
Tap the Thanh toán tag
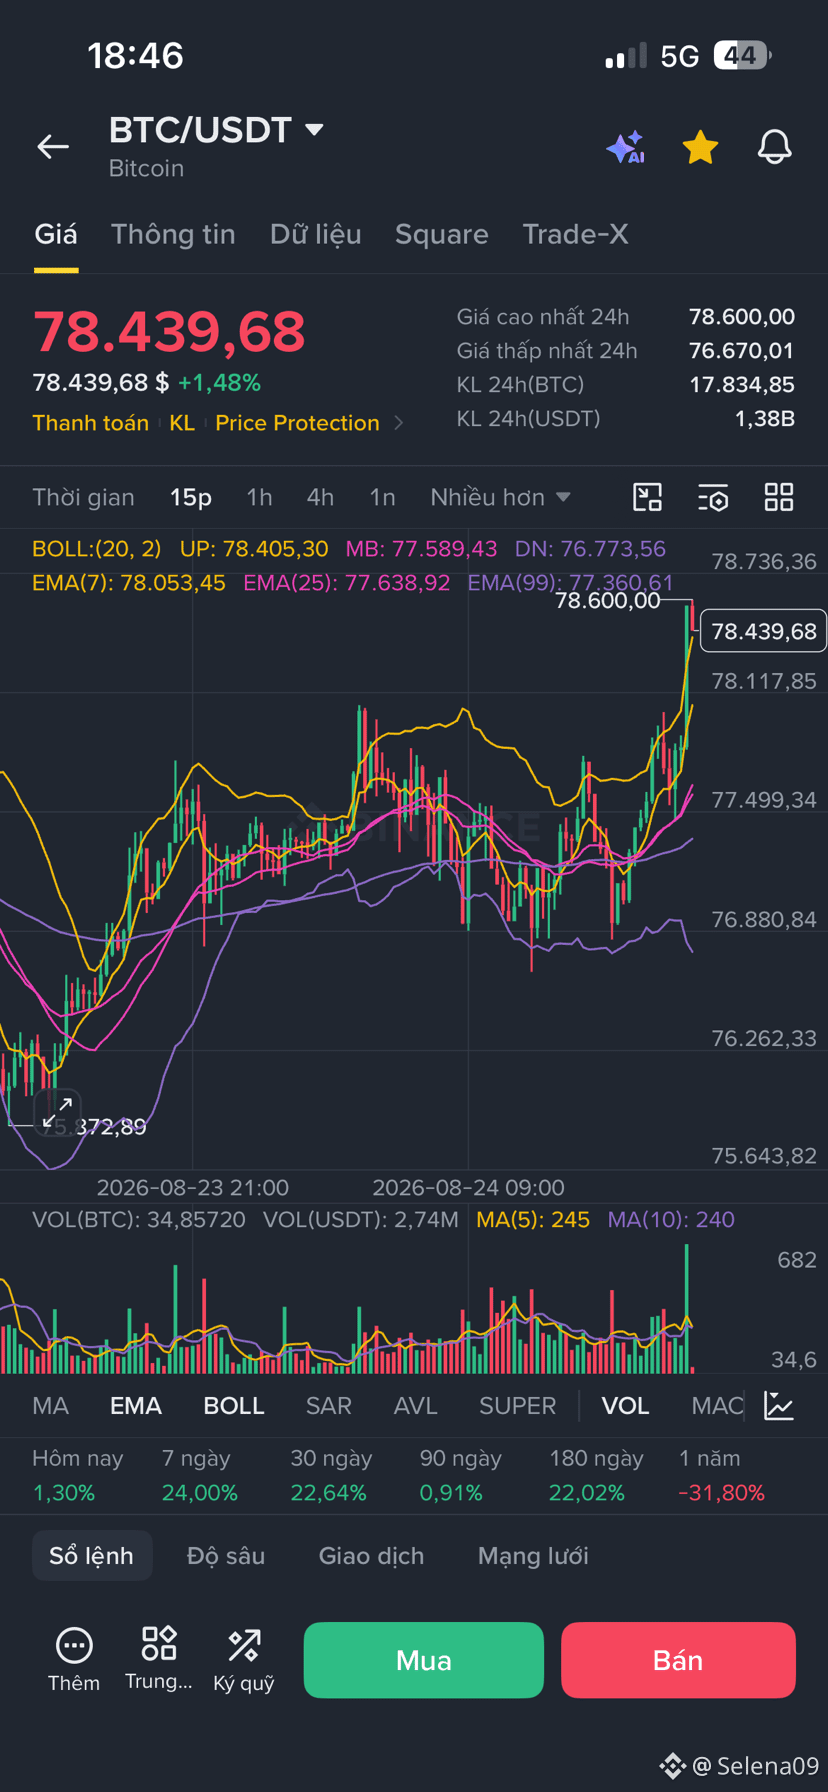(x=90, y=423)
